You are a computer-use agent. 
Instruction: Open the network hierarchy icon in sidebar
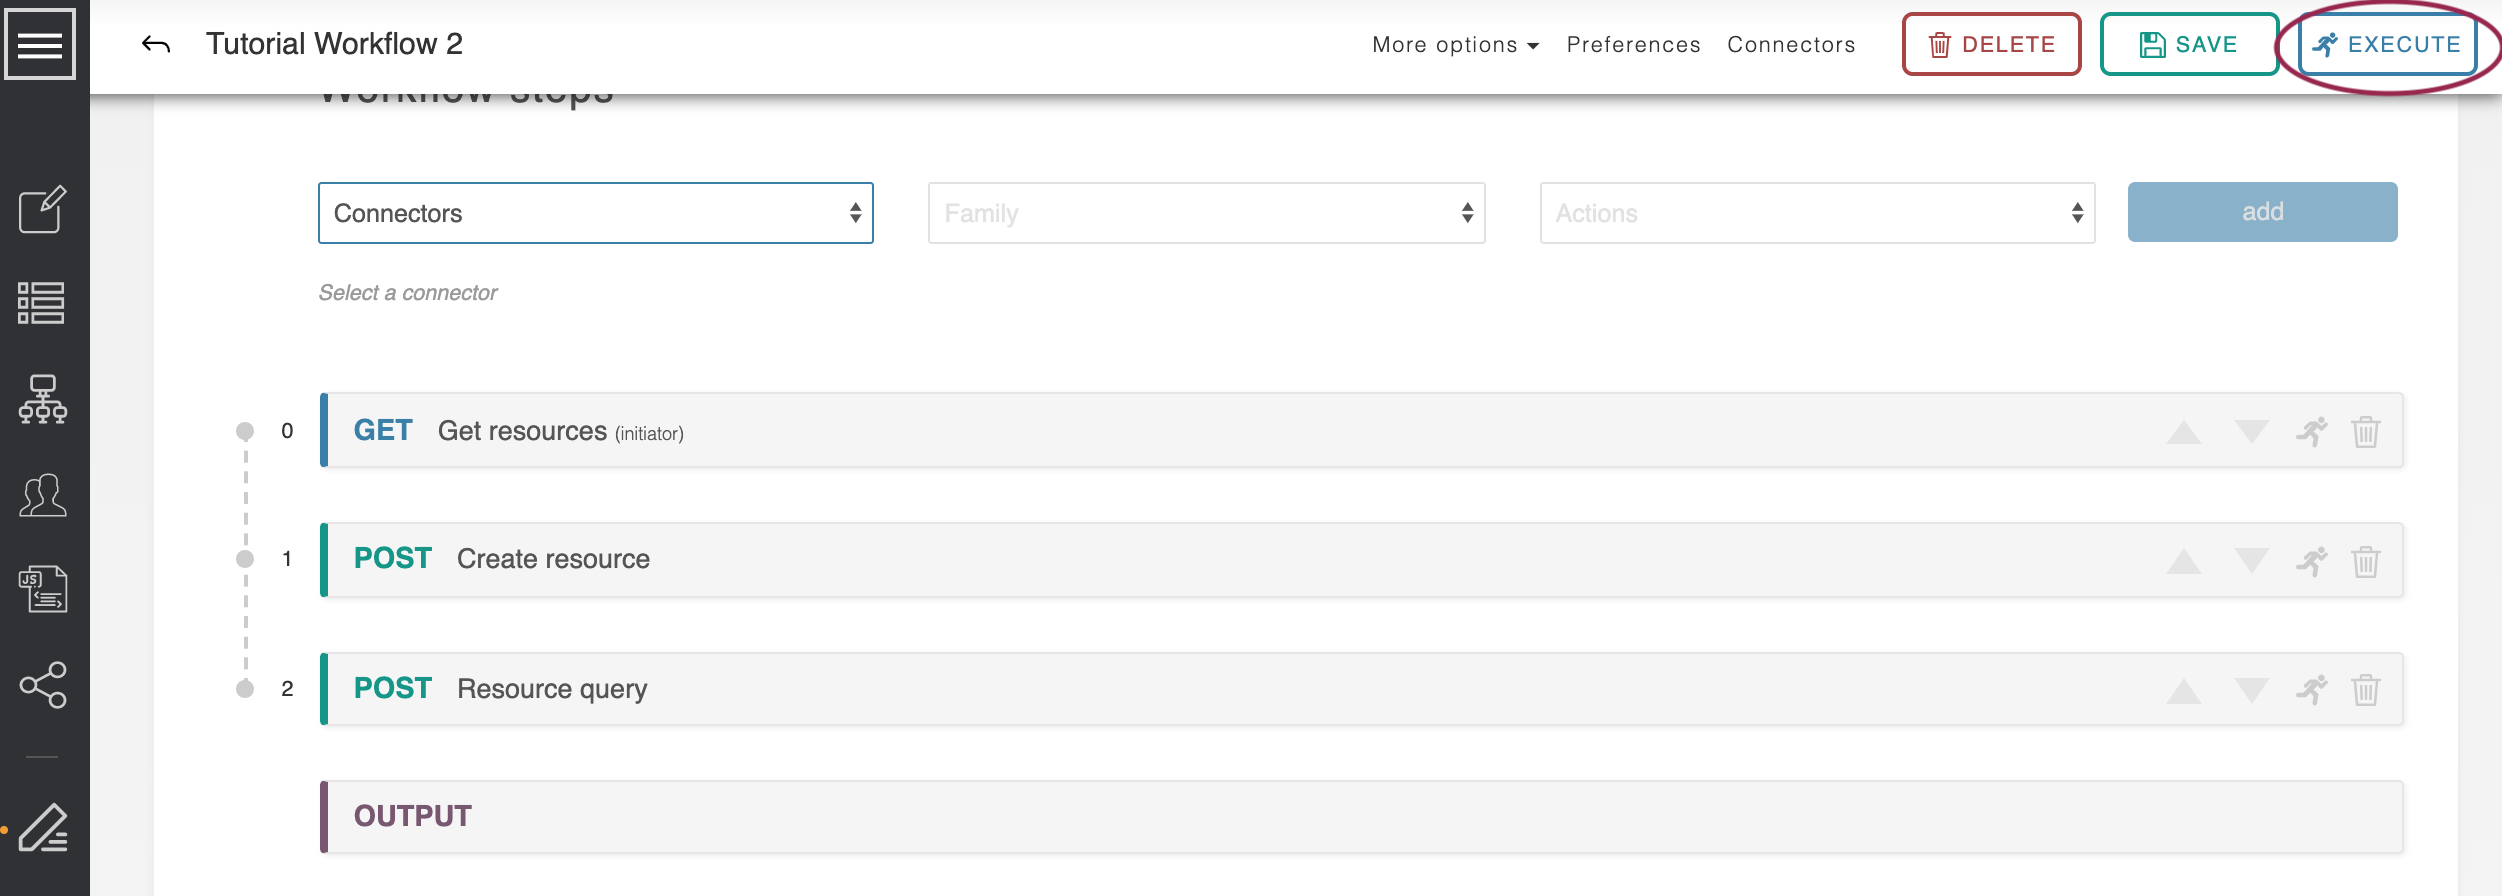click(42, 399)
